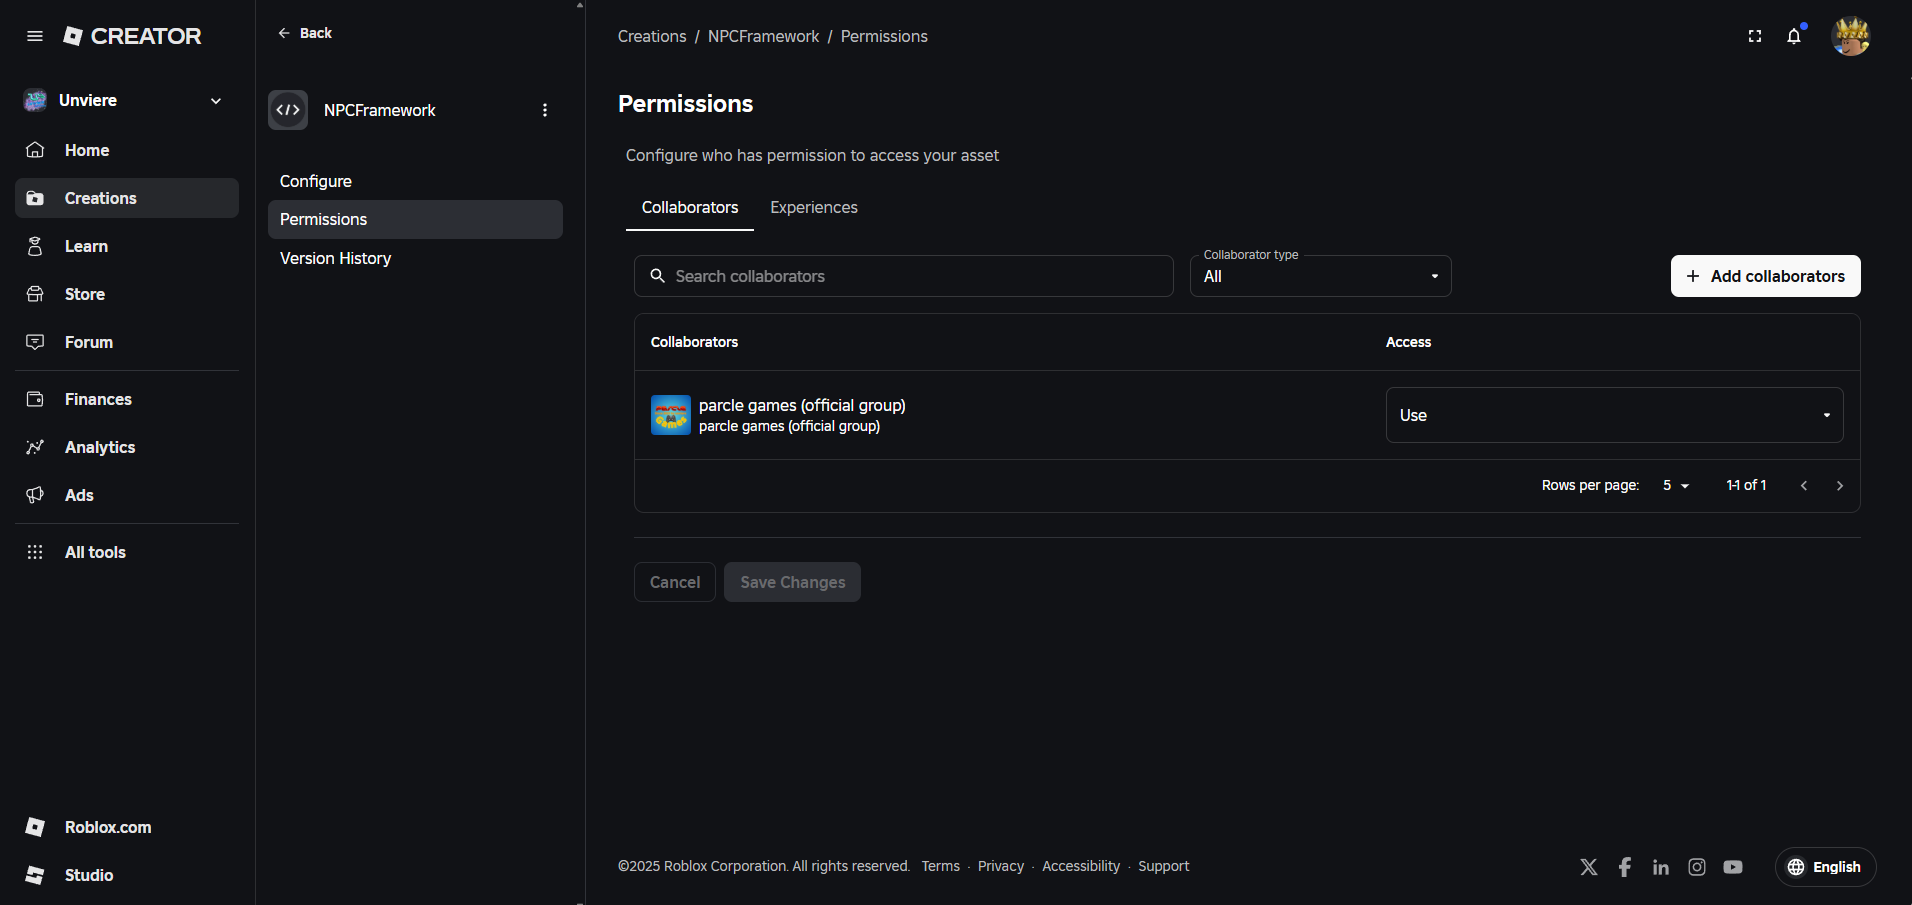Click the Finances wallet icon

pos(35,399)
